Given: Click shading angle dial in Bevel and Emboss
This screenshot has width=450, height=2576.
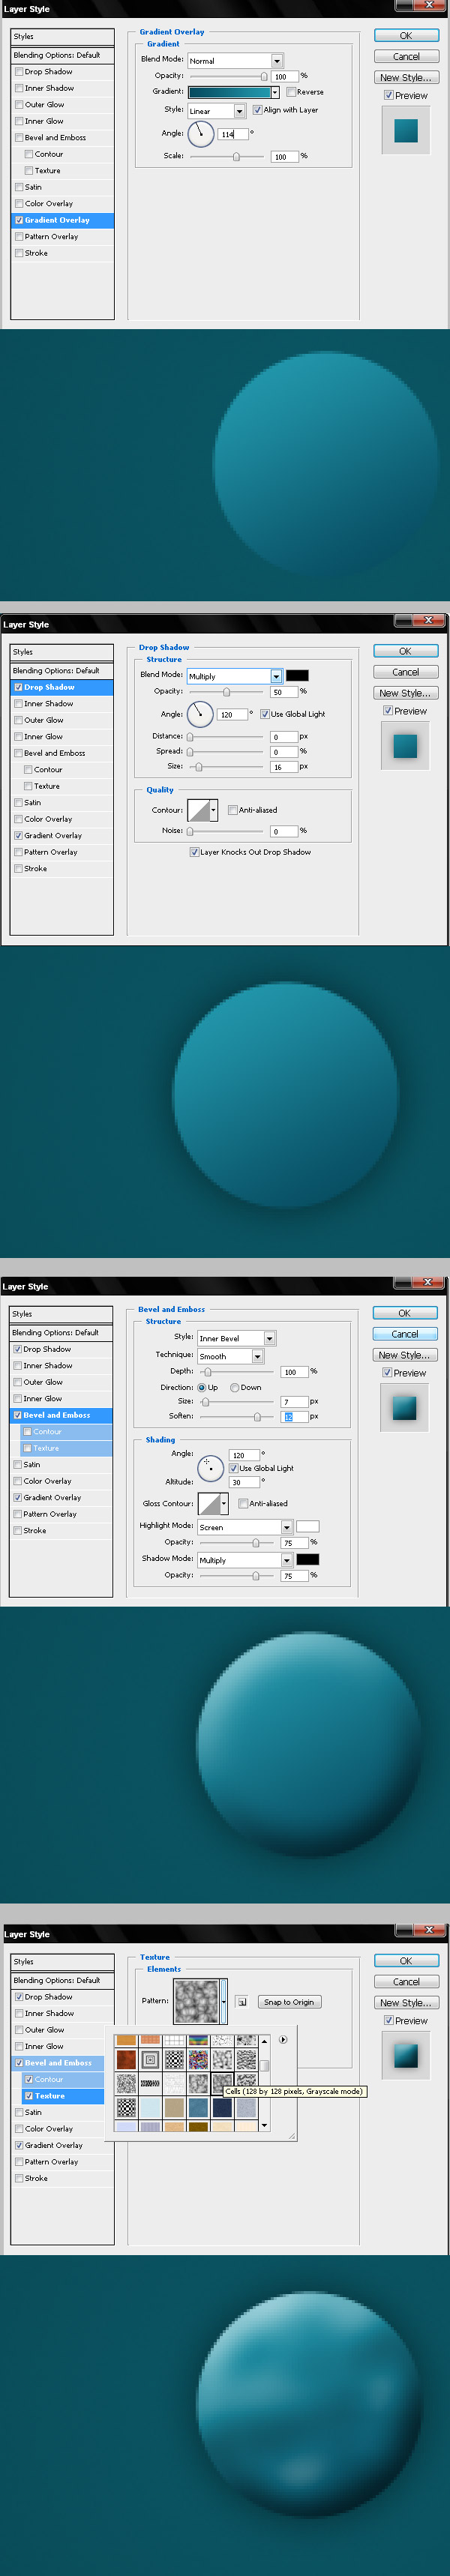Looking at the screenshot, I should [x=210, y=1467].
